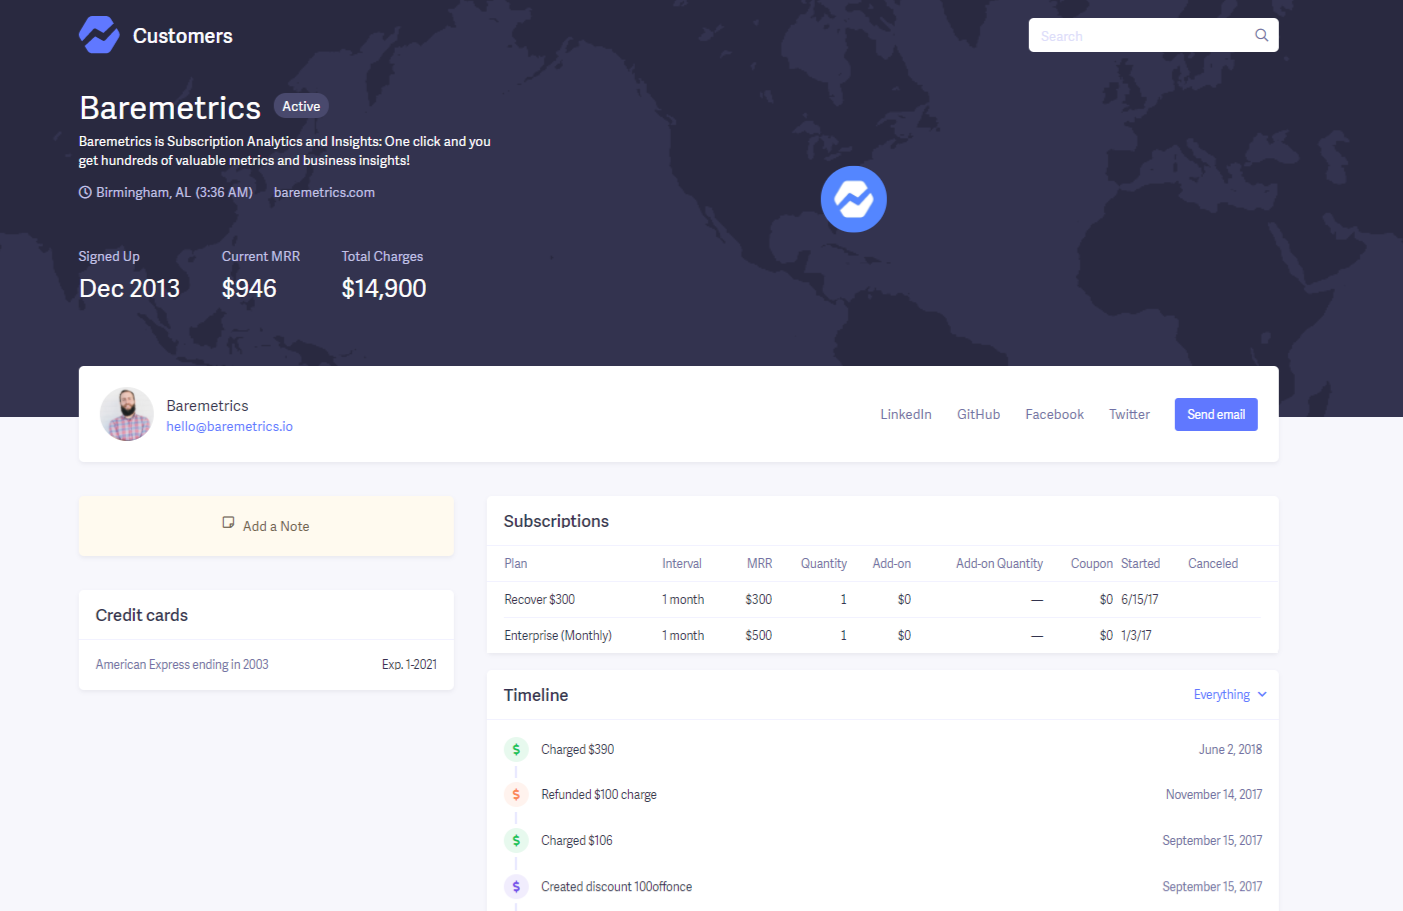Click the 1/3/17 started date
The height and width of the screenshot is (911, 1403).
[x=1136, y=635]
